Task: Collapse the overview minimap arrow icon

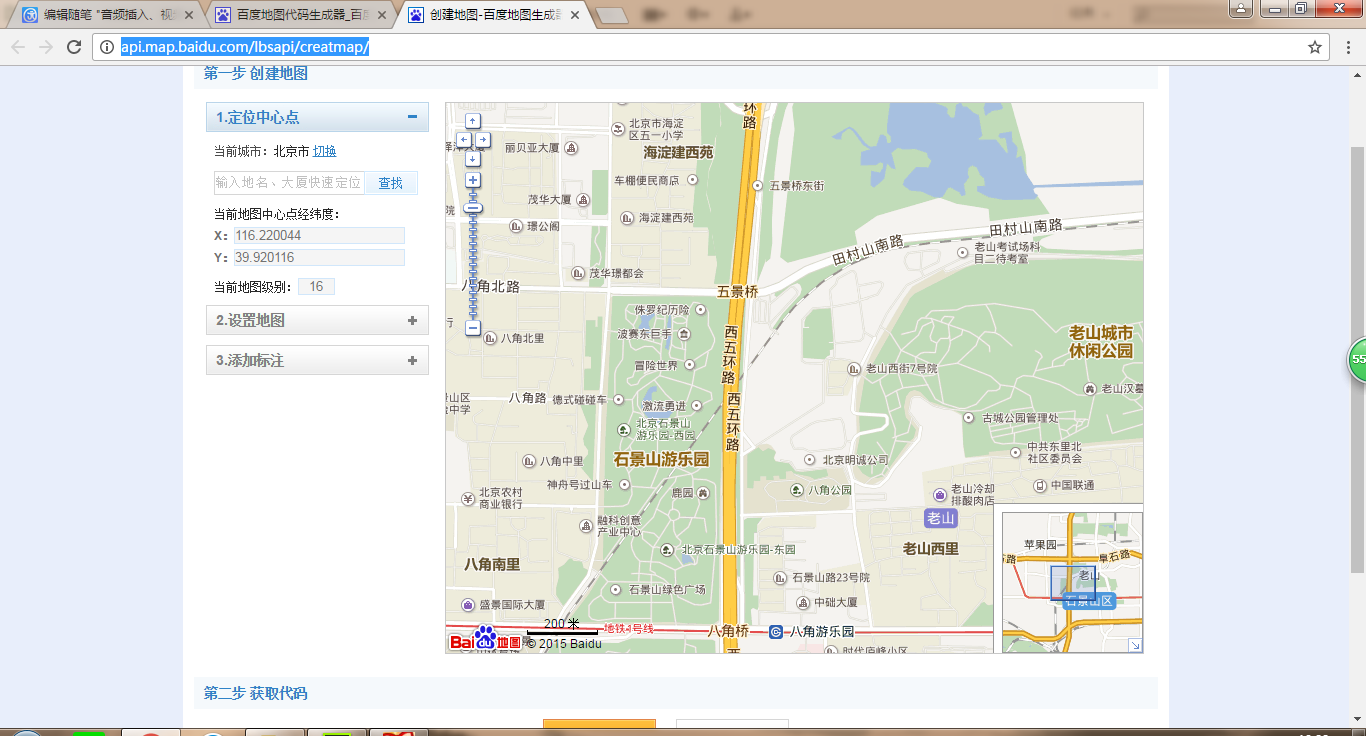Action: coord(1135,645)
